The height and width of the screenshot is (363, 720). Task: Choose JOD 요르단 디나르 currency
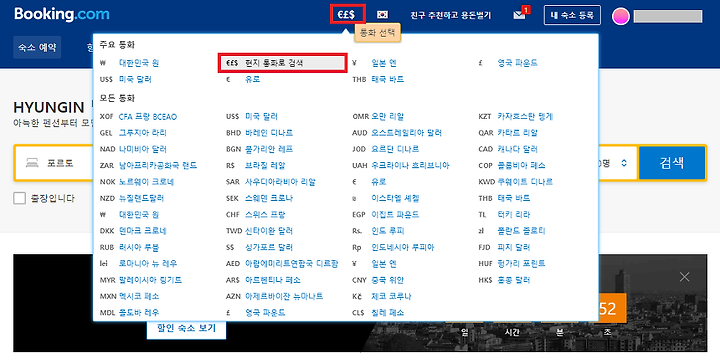(386, 149)
